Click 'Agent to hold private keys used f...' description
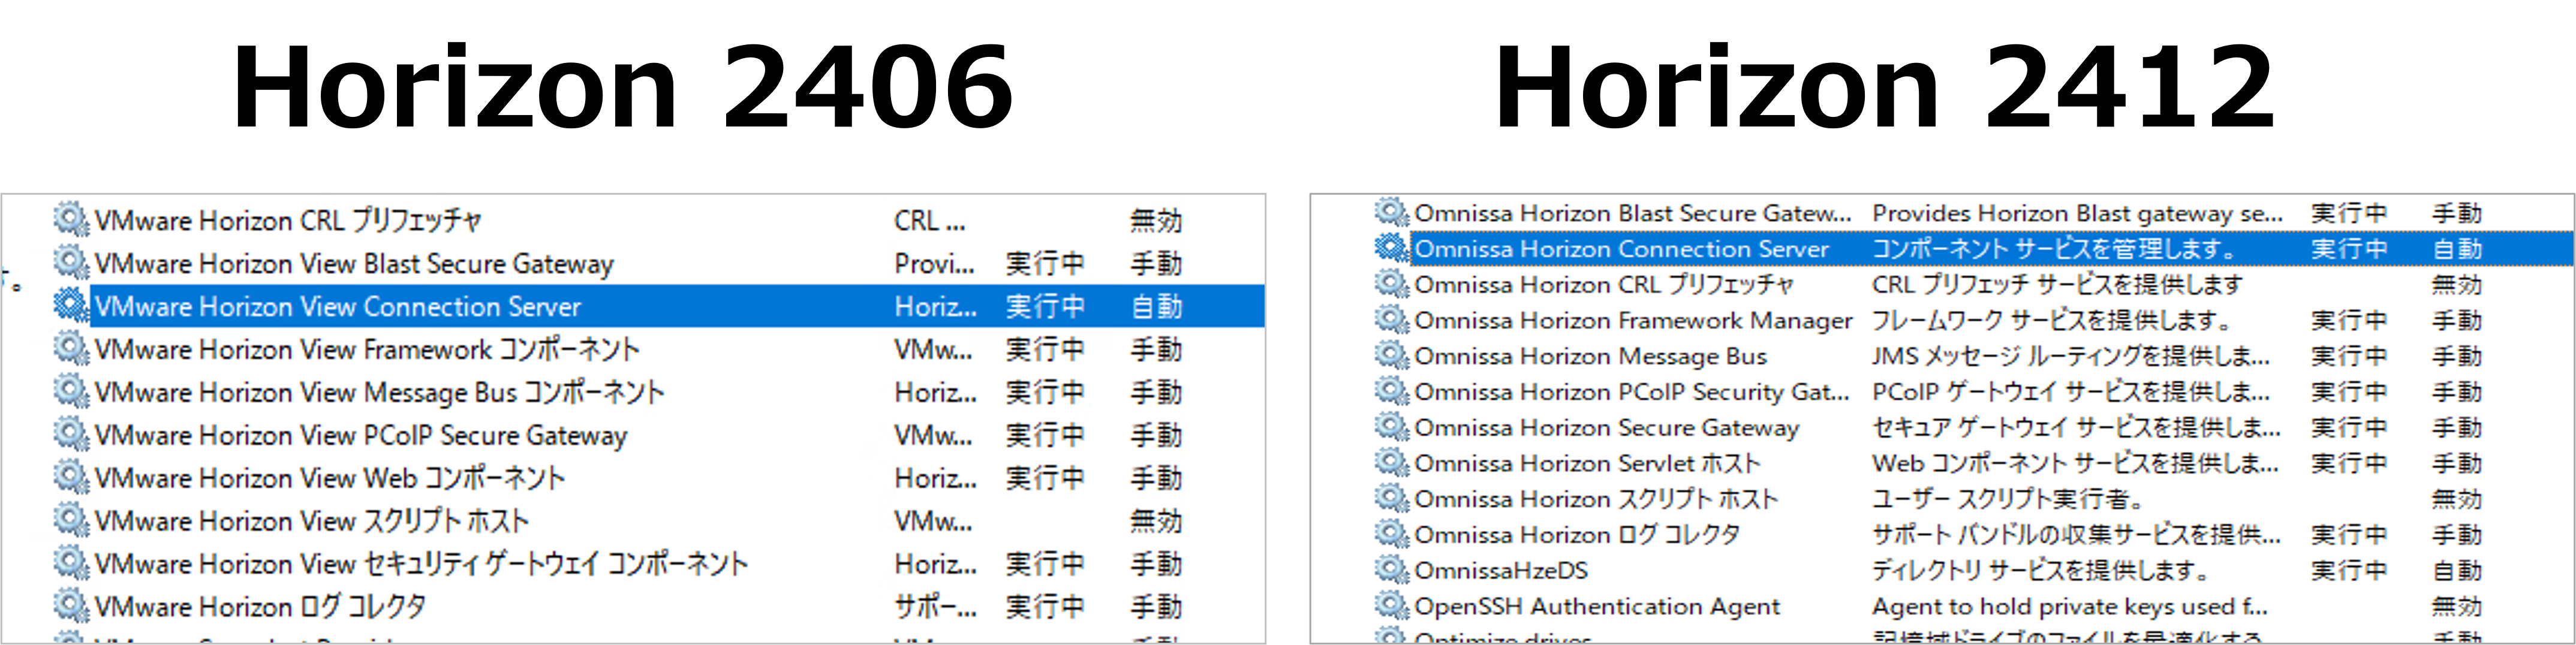This screenshot has height=645, width=2576. 2070,607
